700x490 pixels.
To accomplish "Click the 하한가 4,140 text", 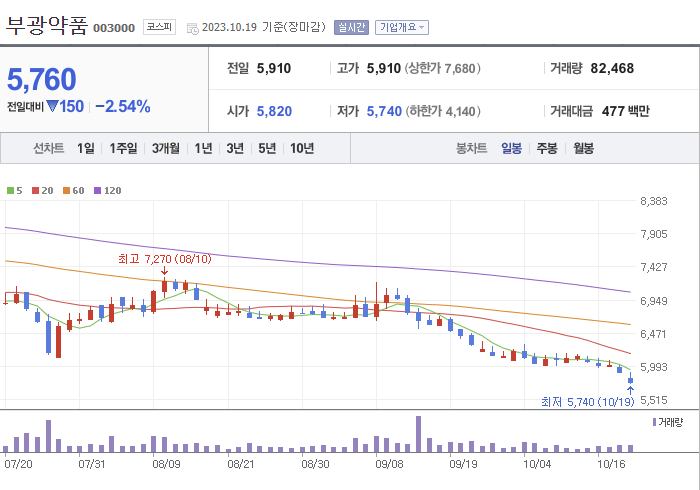I will click(x=443, y=111).
